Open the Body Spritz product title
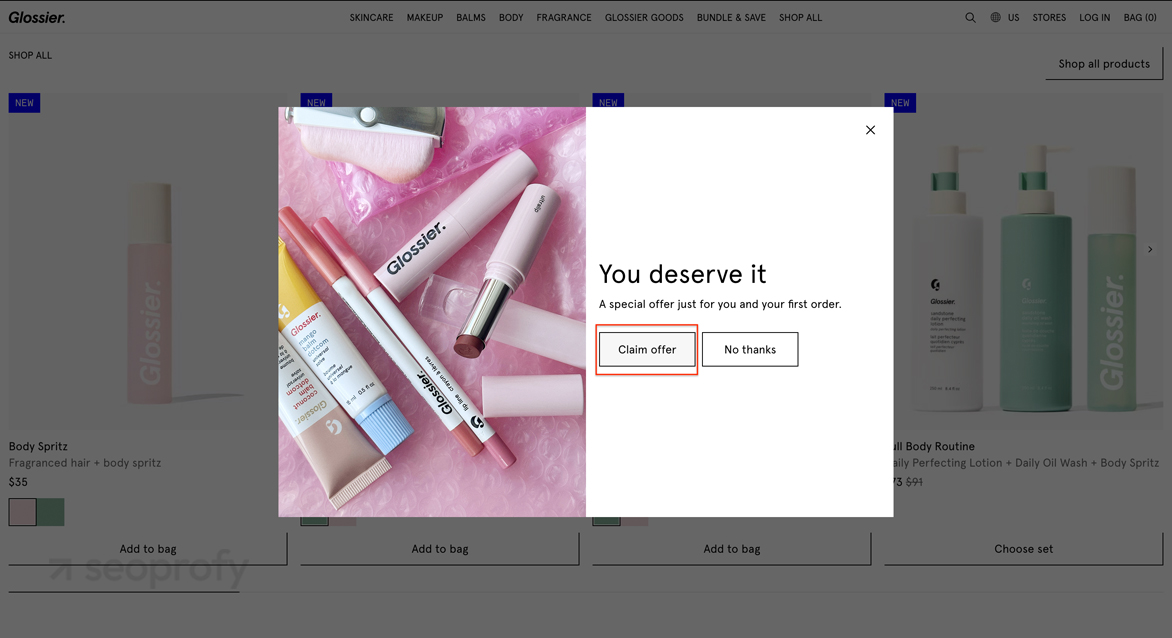 click(x=38, y=447)
